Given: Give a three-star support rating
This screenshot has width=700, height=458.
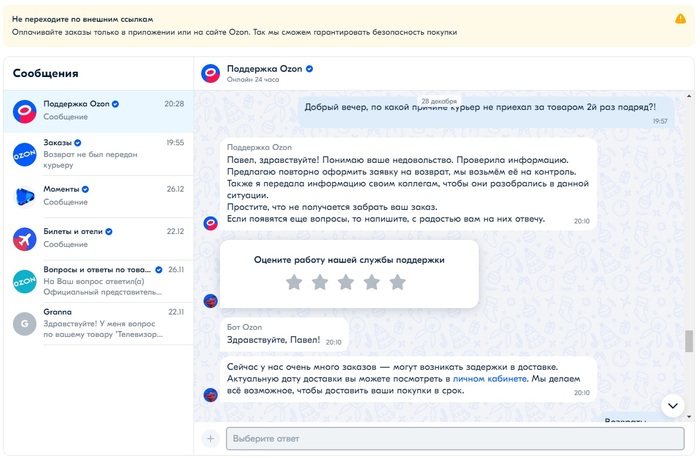Looking at the screenshot, I should coord(346,283).
